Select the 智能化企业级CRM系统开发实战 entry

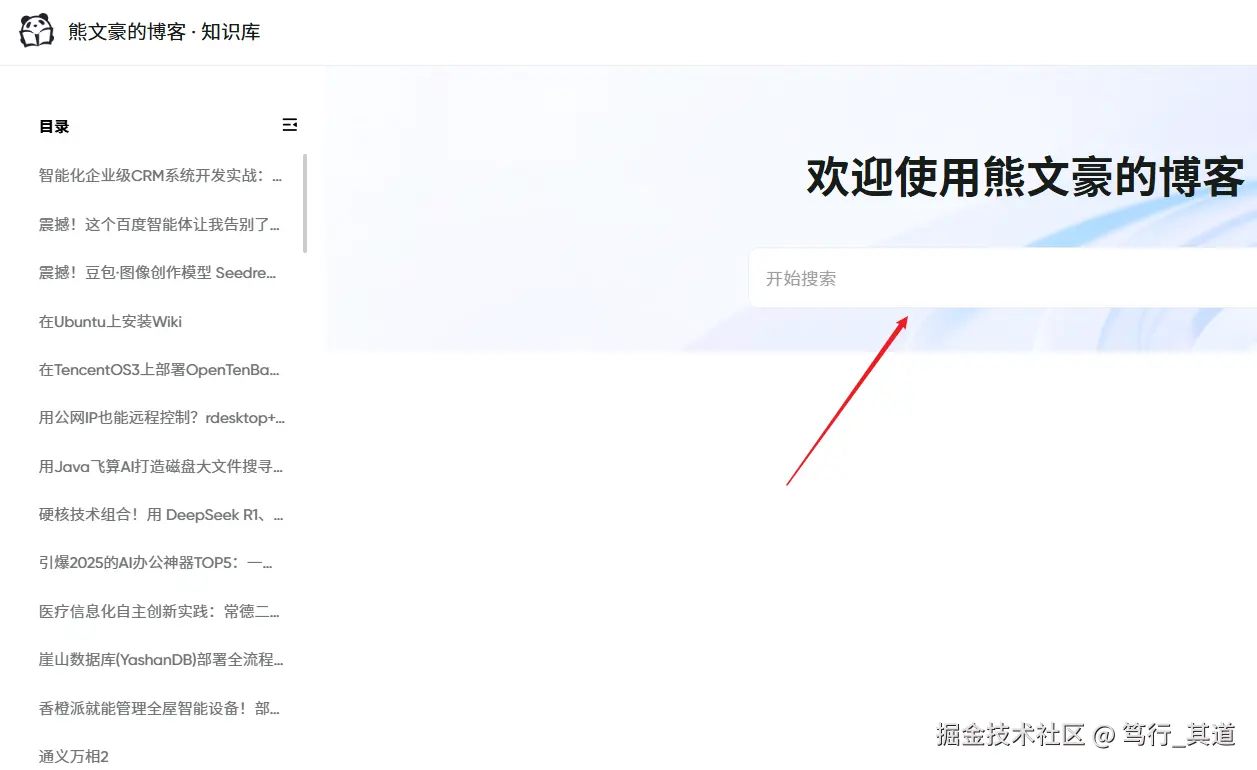coord(160,176)
